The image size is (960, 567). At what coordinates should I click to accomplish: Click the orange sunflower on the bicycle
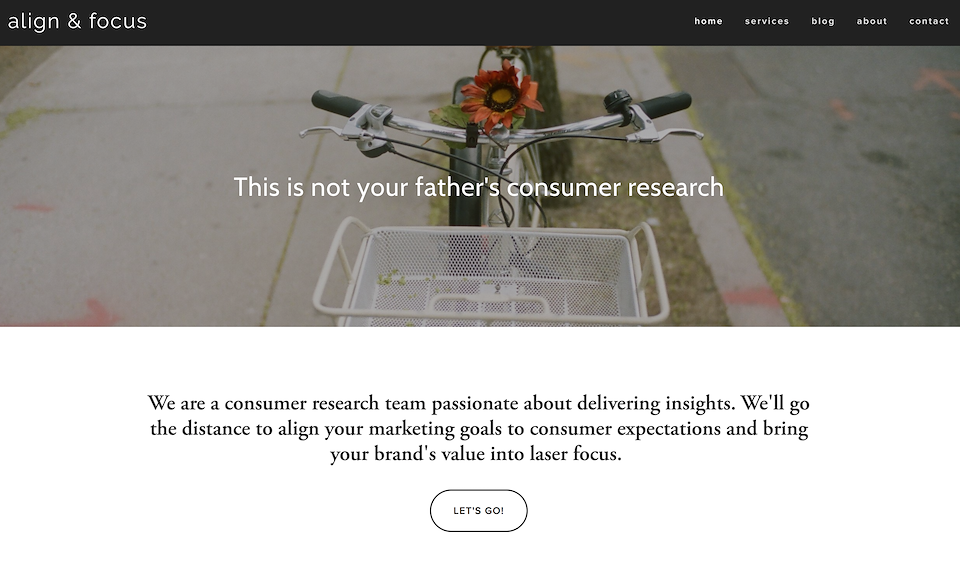click(501, 97)
